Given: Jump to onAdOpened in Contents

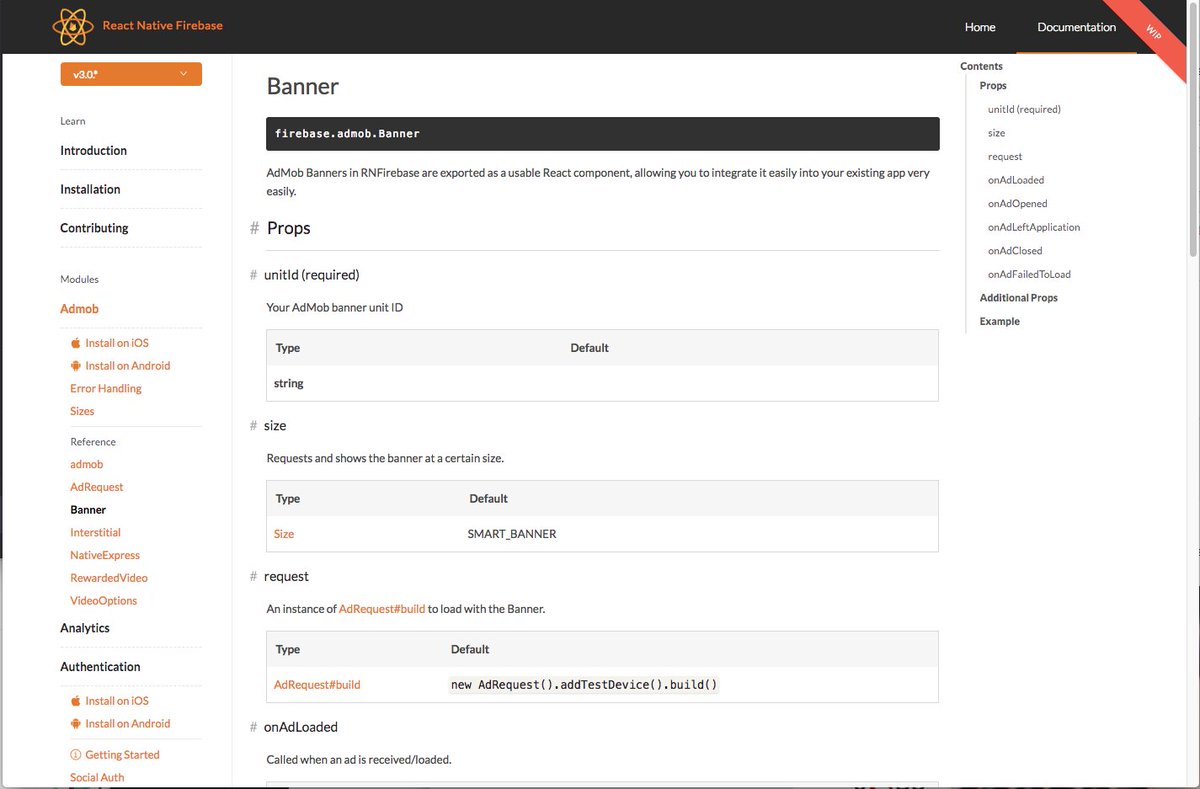Looking at the screenshot, I should (1018, 204).
